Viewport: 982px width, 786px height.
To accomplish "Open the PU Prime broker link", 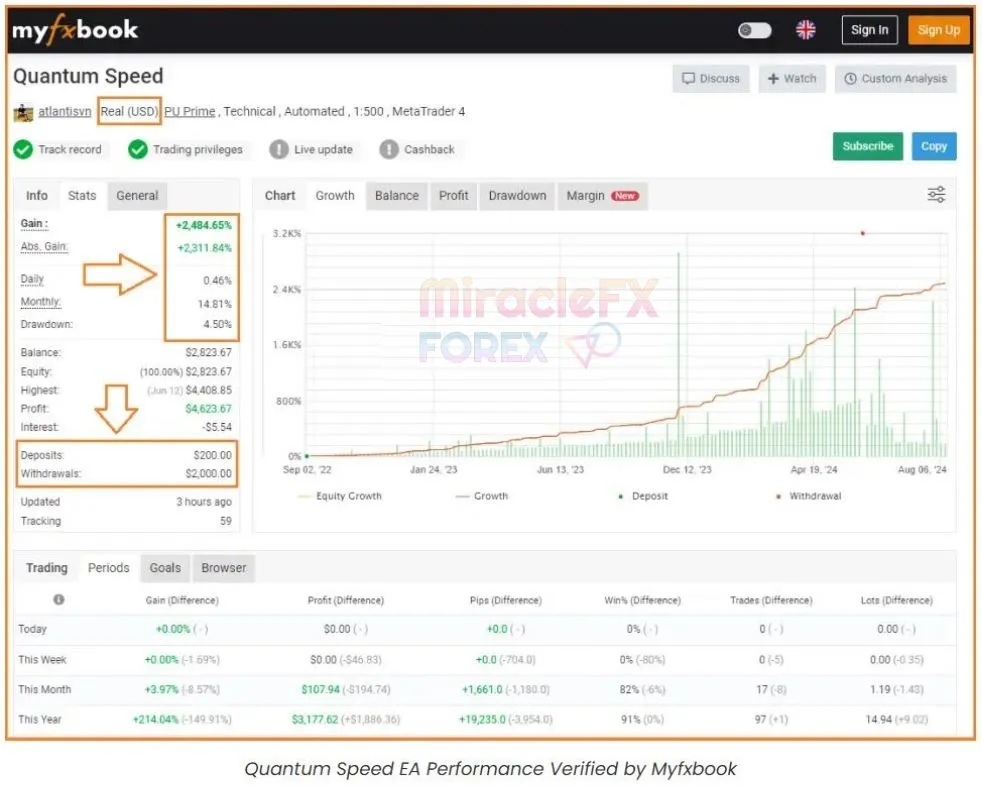I will click(190, 112).
